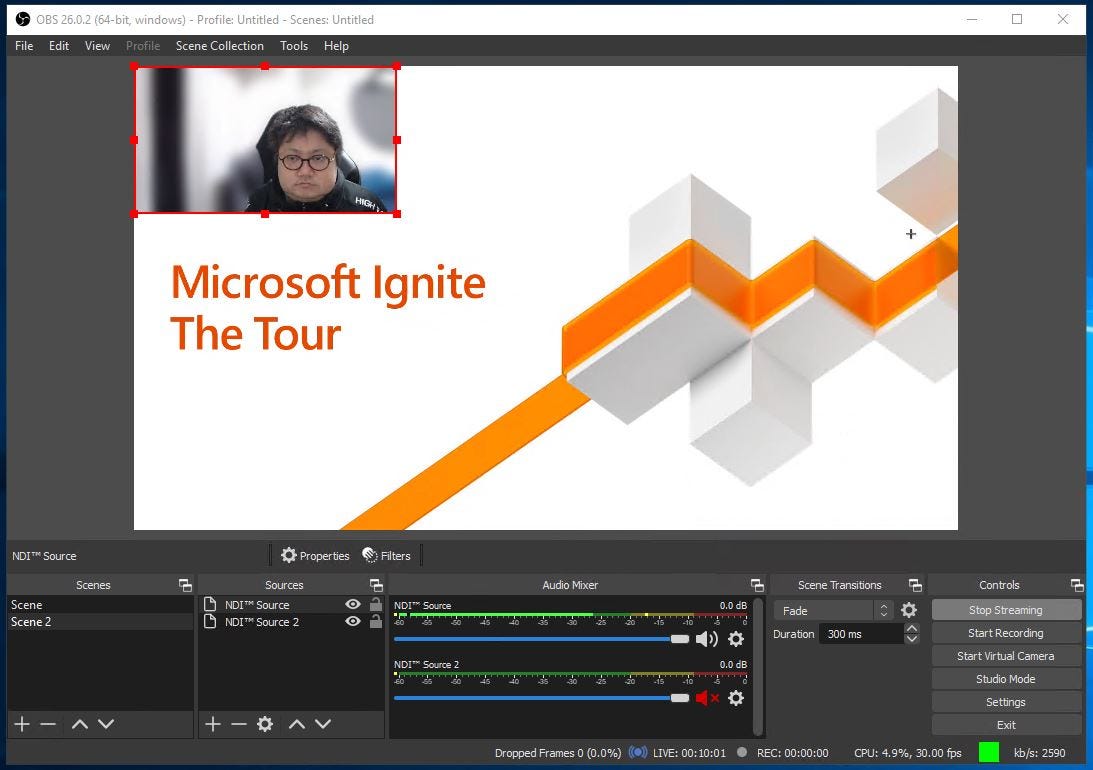The image size is (1093, 770).
Task: Lock the NDI Source item
Action: tap(376, 604)
